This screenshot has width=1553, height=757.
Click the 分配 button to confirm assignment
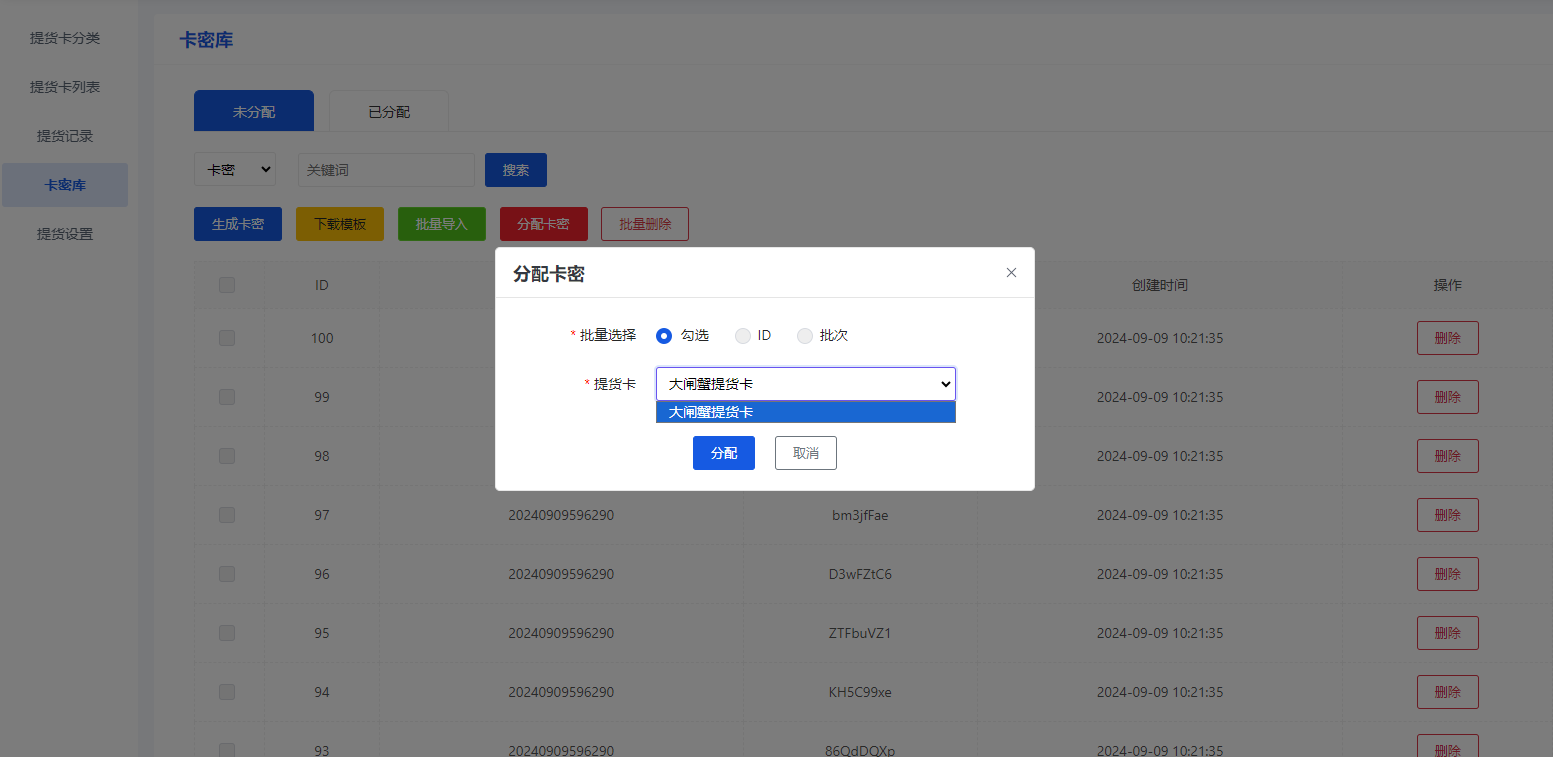tap(723, 452)
